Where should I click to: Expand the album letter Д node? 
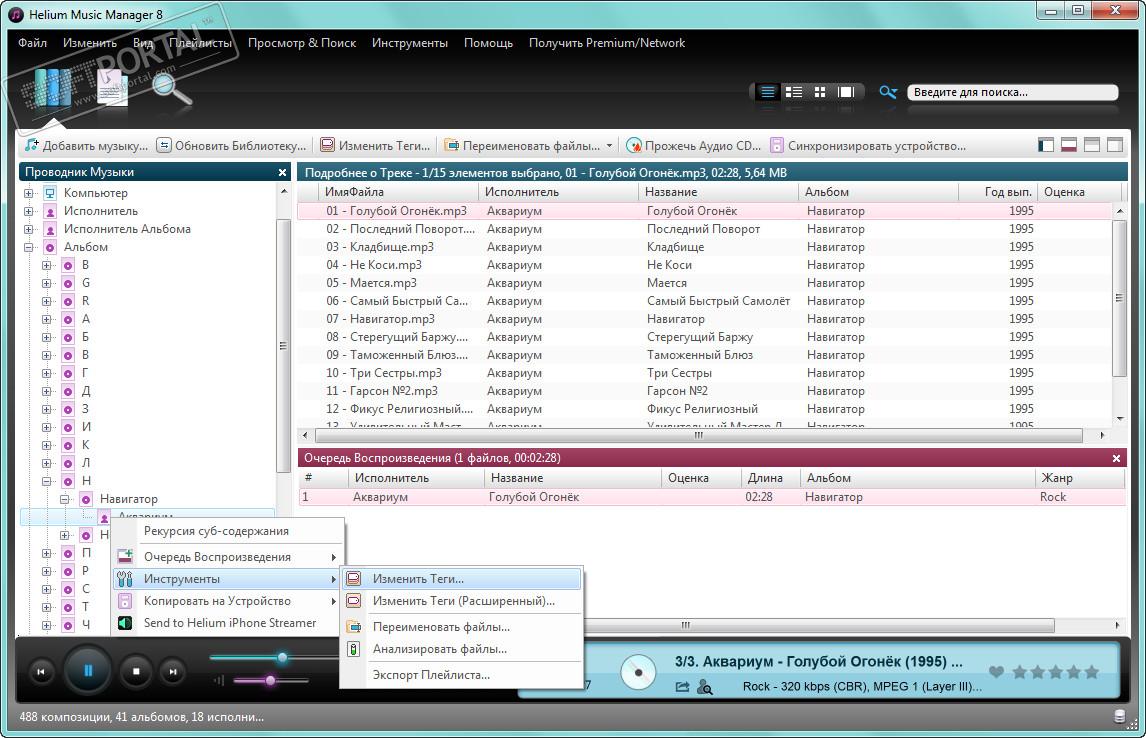pyautogui.click(x=47, y=391)
